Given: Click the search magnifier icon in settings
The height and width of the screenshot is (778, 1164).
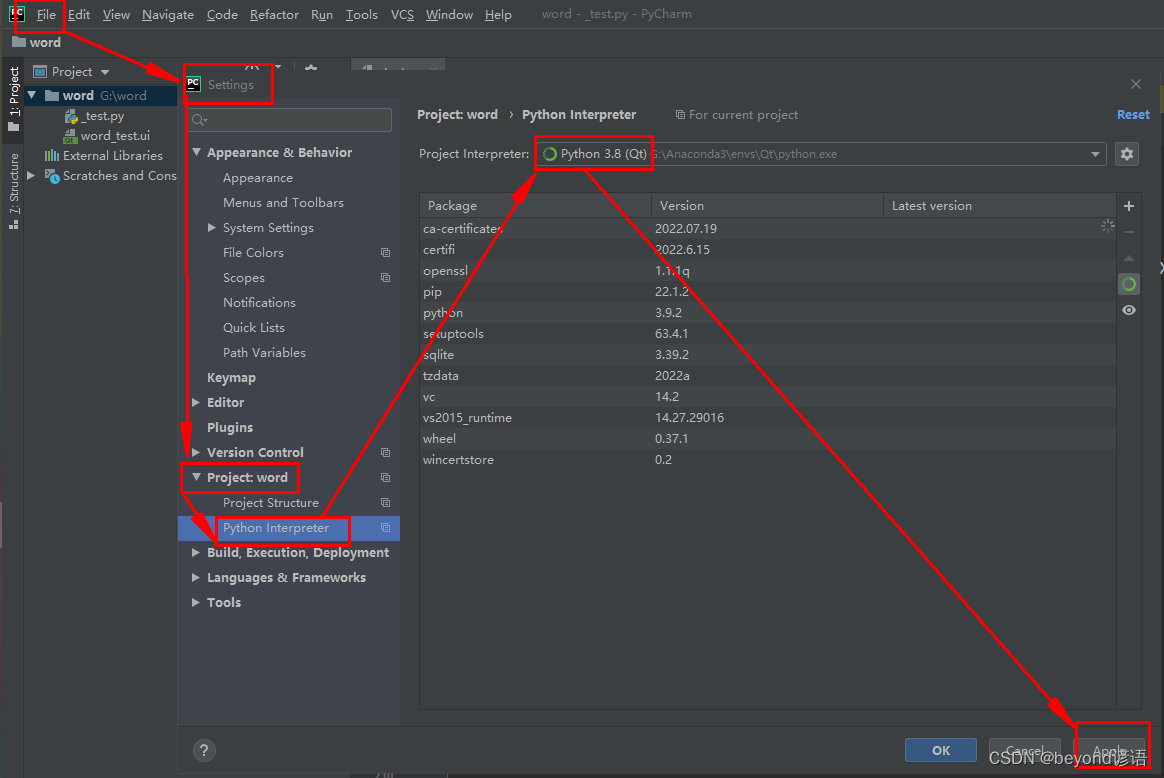Looking at the screenshot, I should coord(199,120).
